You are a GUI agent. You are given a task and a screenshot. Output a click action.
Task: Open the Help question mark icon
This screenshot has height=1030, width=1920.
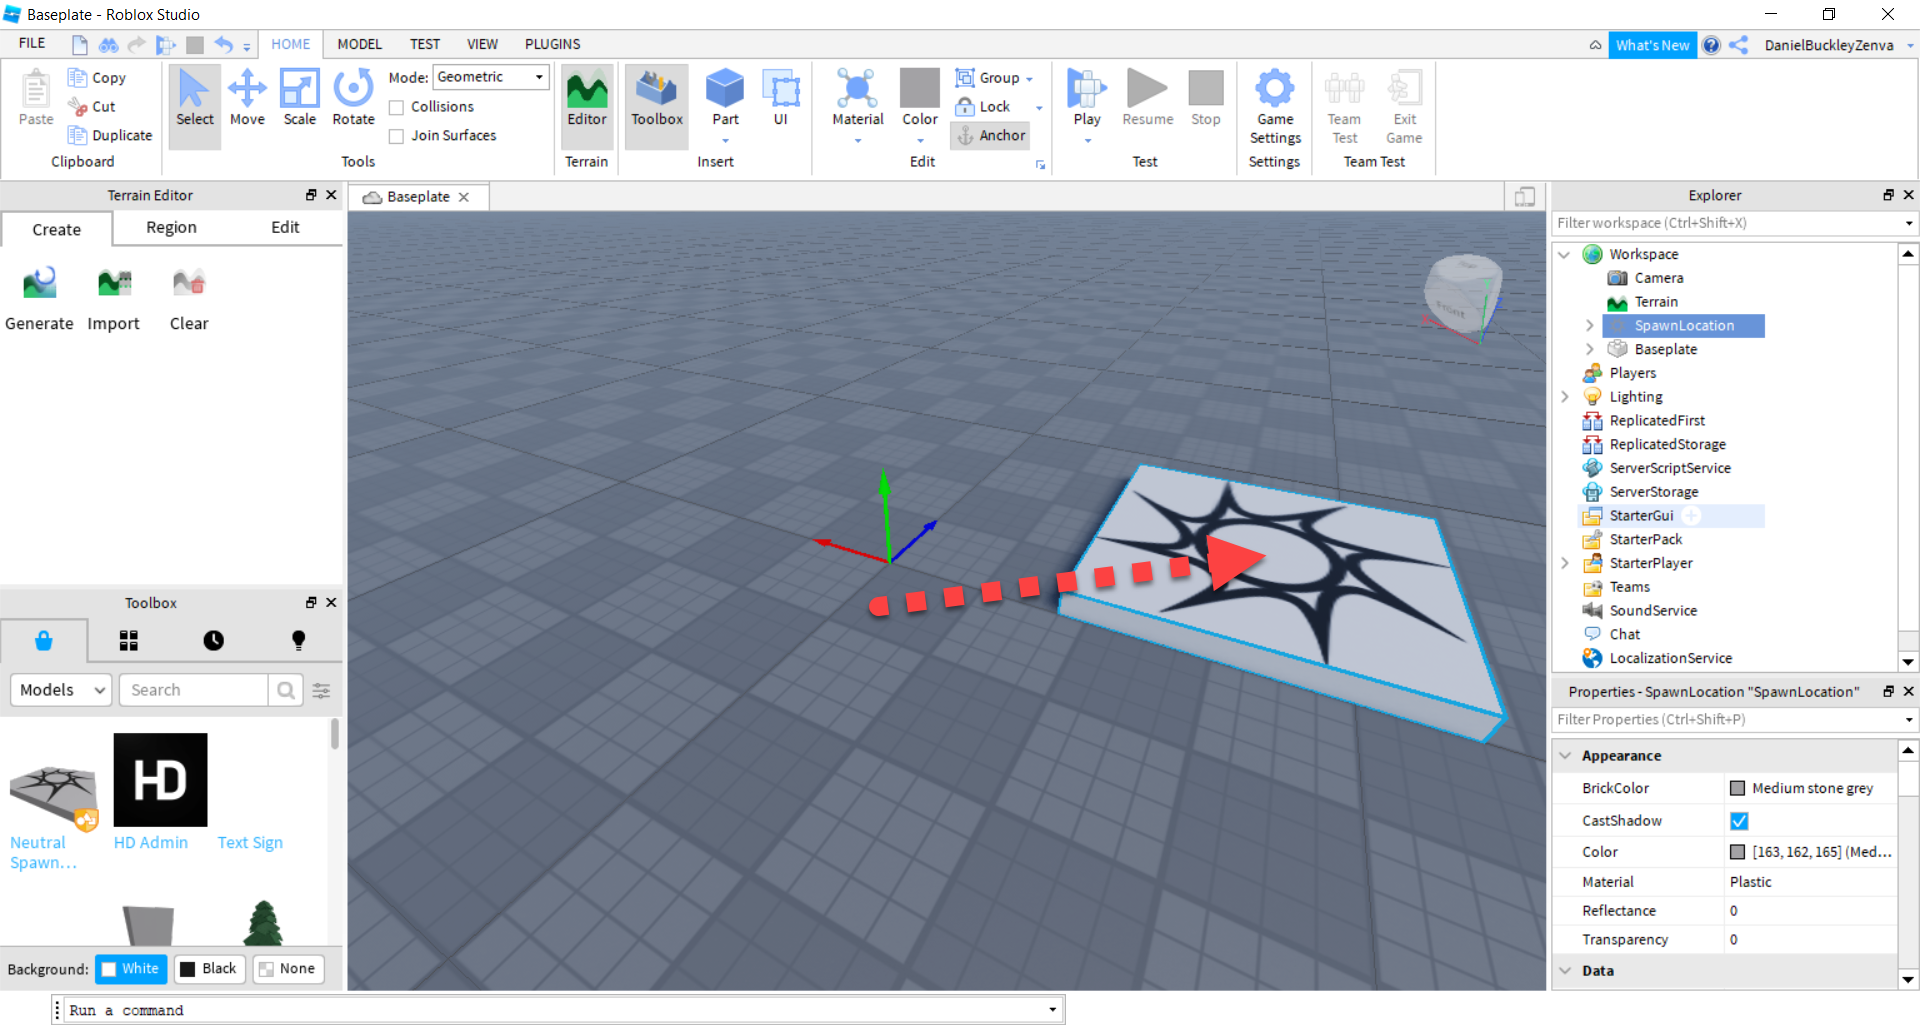pos(1712,45)
